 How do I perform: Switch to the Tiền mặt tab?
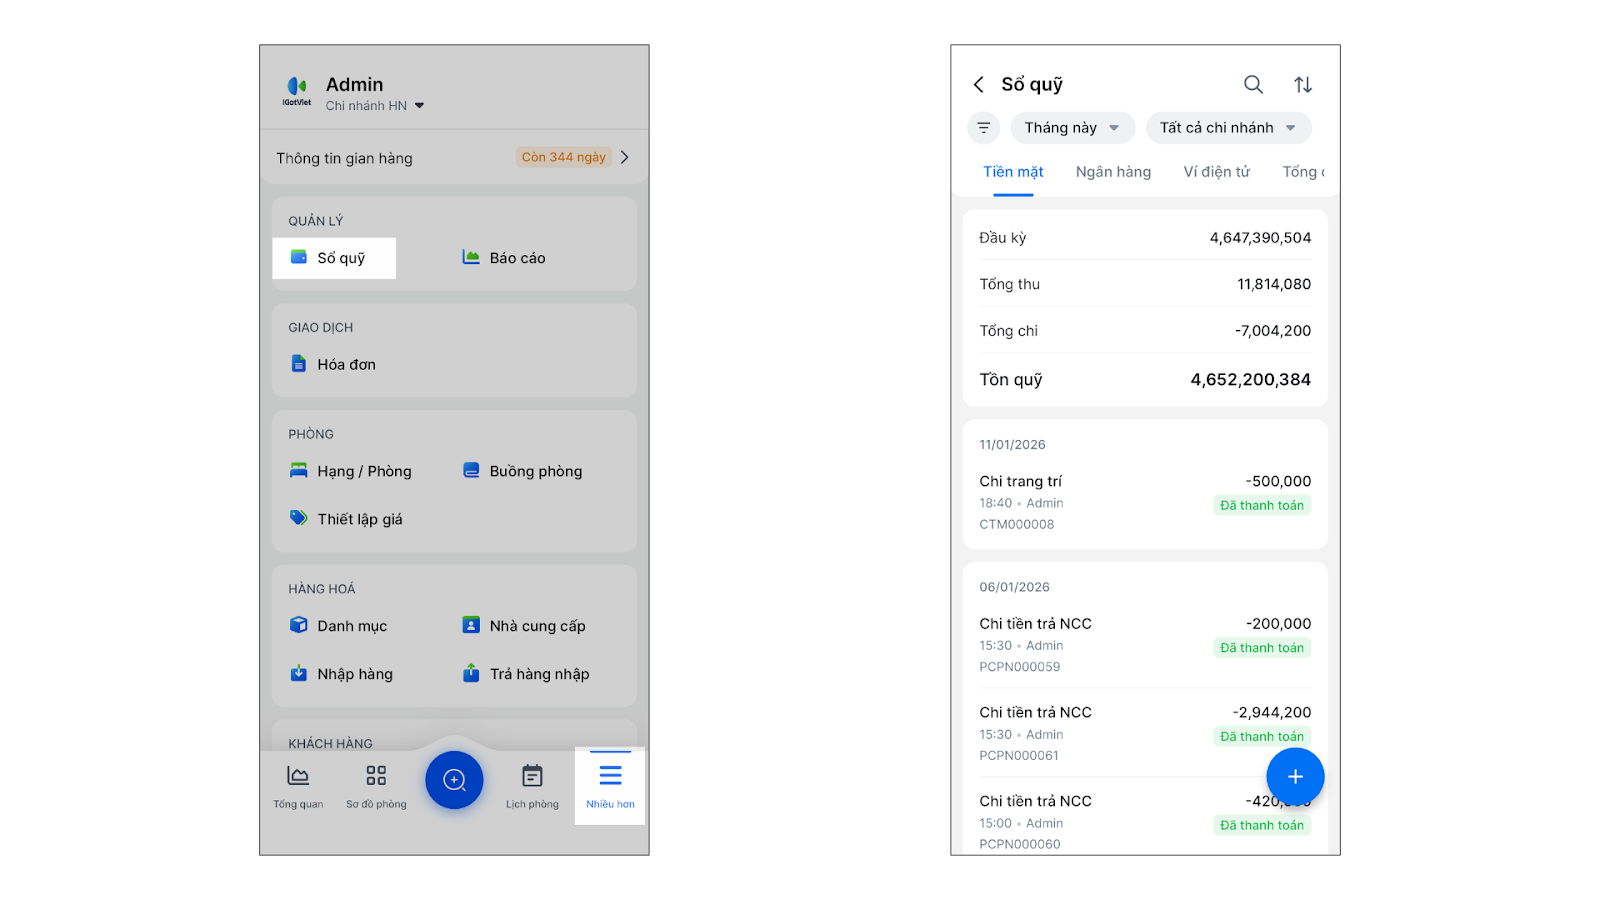[1013, 172]
